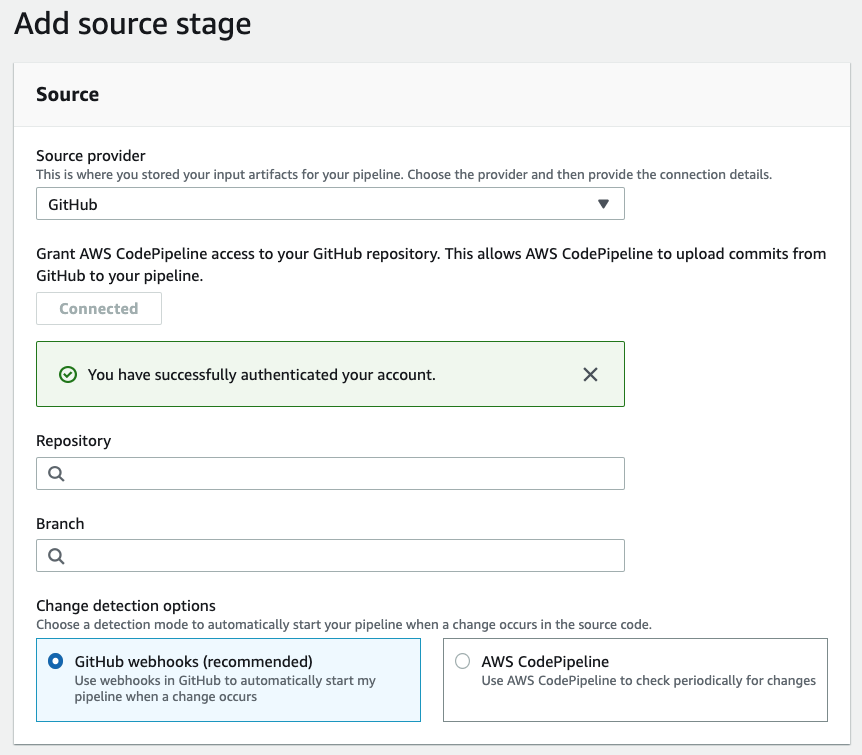Click the webhooks option description text
Screen dimensions: 862x755
coord(225,689)
